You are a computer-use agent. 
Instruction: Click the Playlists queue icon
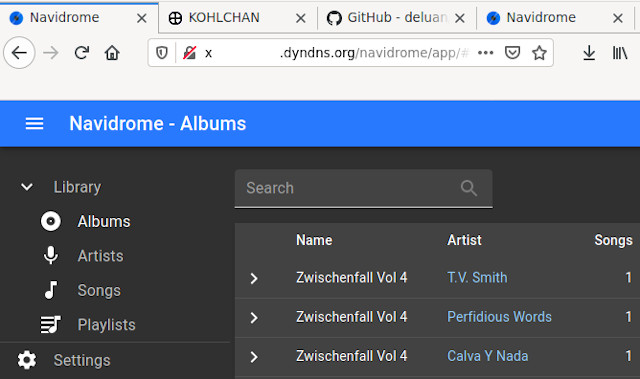pyautogui.click(x=51, y=325)
